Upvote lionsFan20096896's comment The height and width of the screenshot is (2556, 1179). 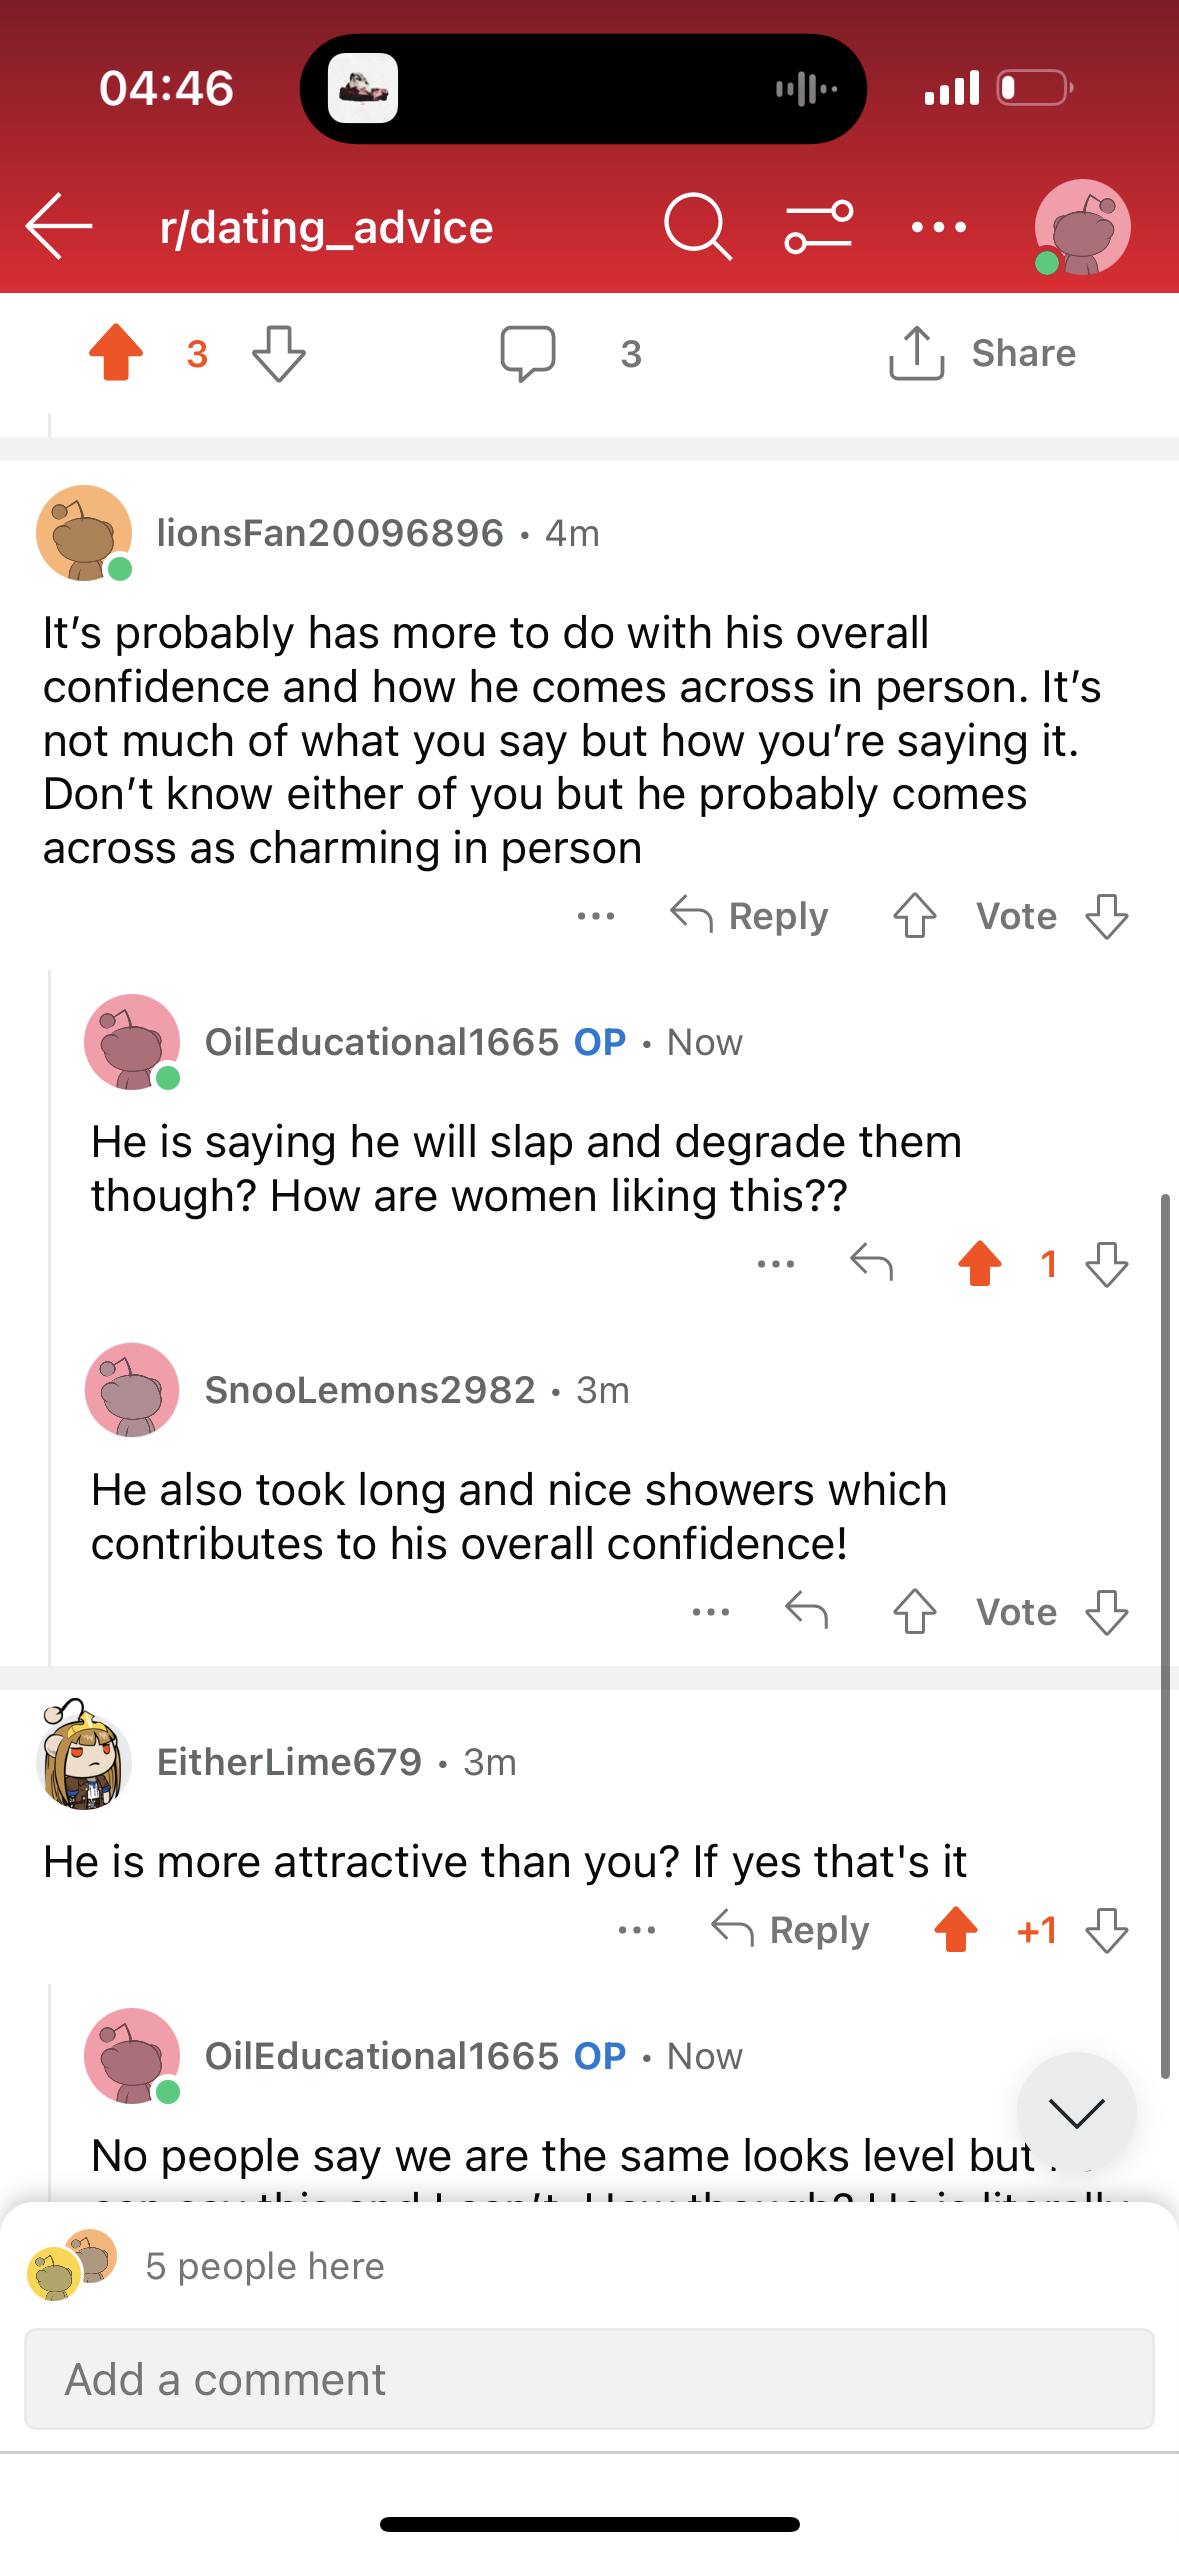click(914, 916)
